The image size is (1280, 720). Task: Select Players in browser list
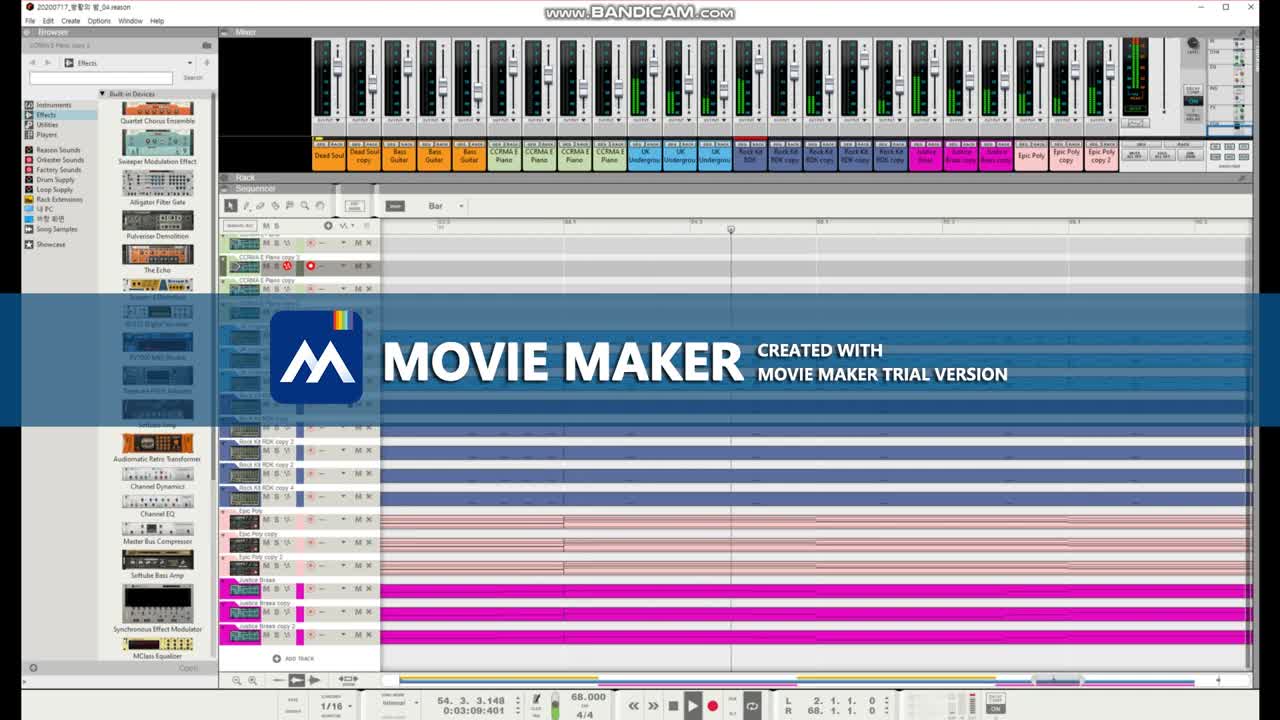tap(46, 134)
